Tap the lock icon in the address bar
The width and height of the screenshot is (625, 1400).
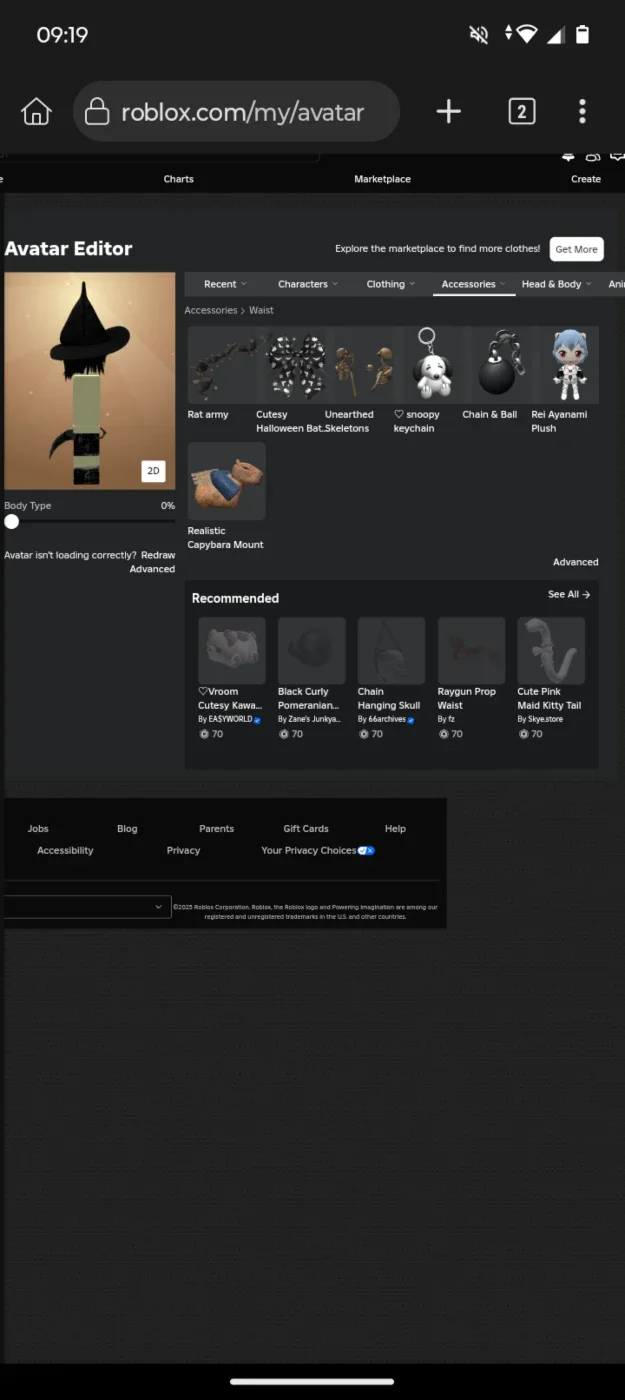pyautogui.click(x=97, y=112)
